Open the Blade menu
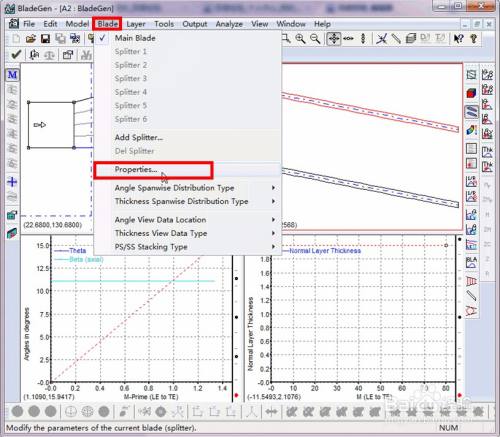Image resolution: width=500 pixels, height=437 pixels. 107,24
